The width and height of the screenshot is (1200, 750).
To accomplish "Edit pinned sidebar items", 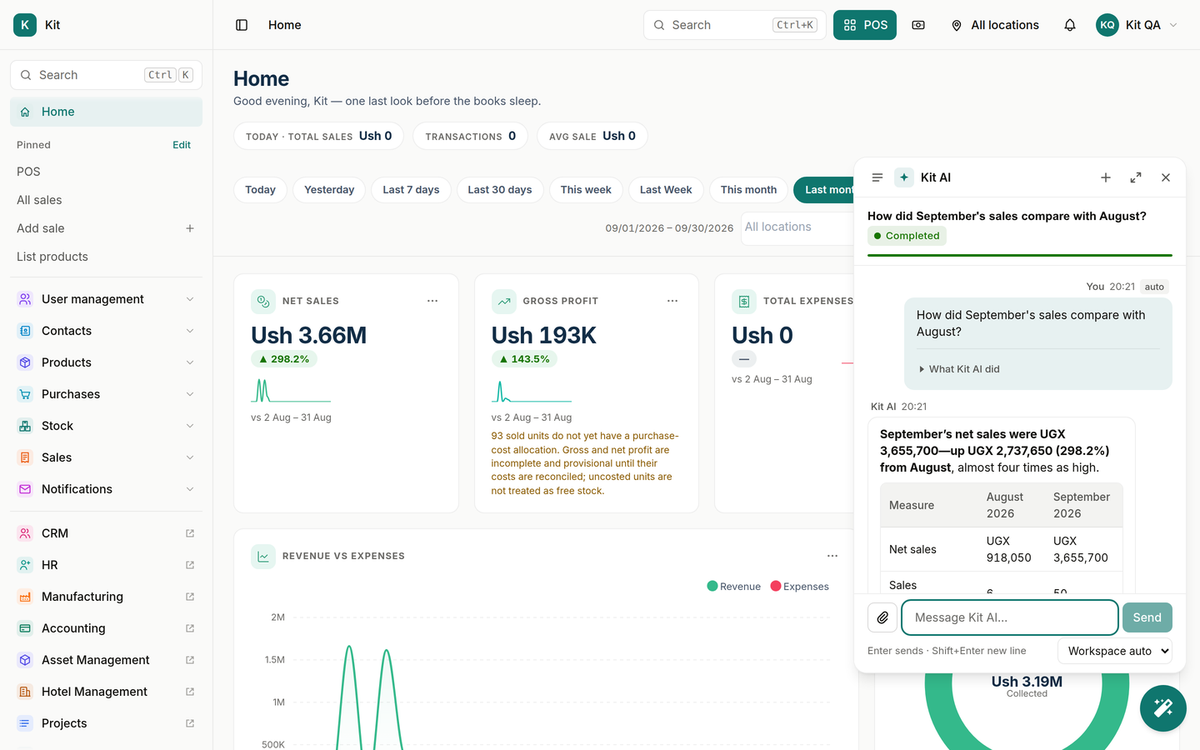I will pos(181,145).
